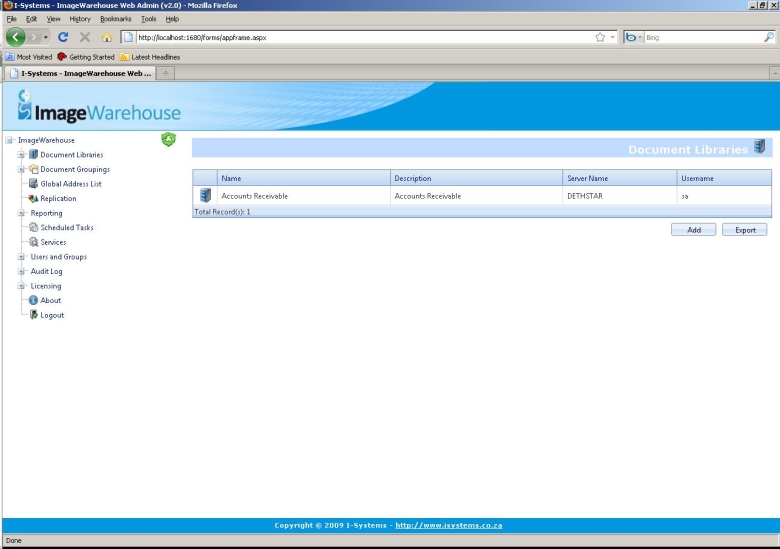Open the isystems.co.za footer link

449,525
